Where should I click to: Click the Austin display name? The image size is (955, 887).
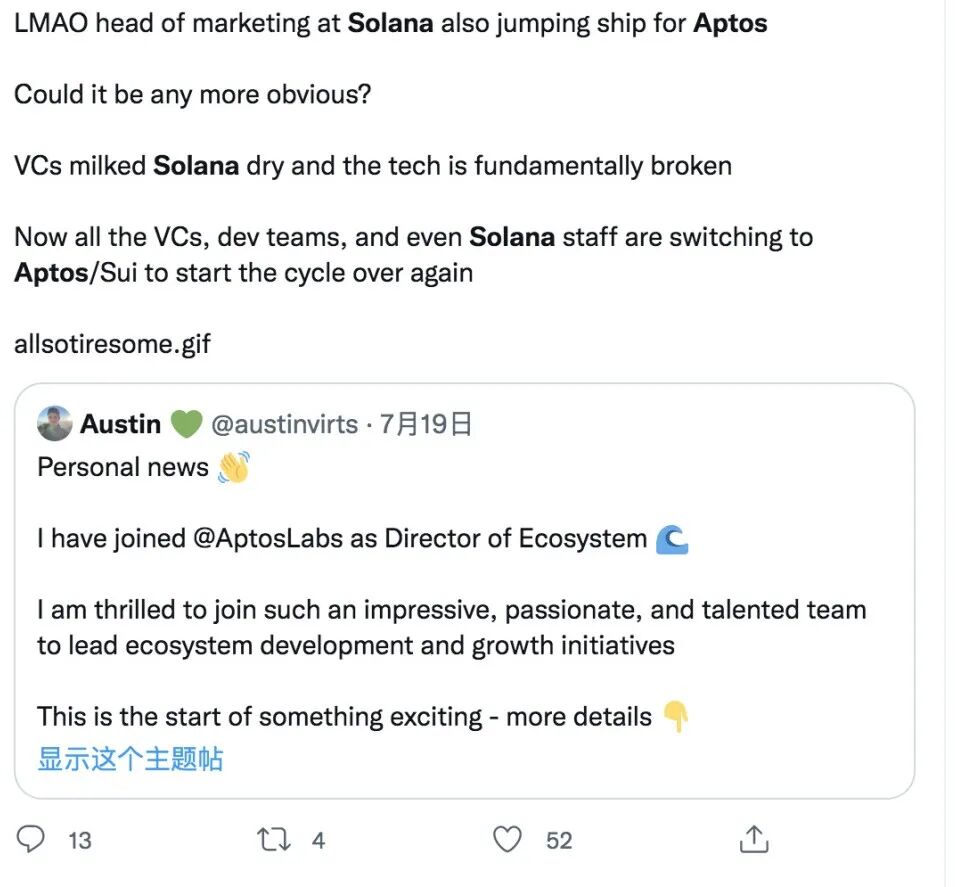120,425
